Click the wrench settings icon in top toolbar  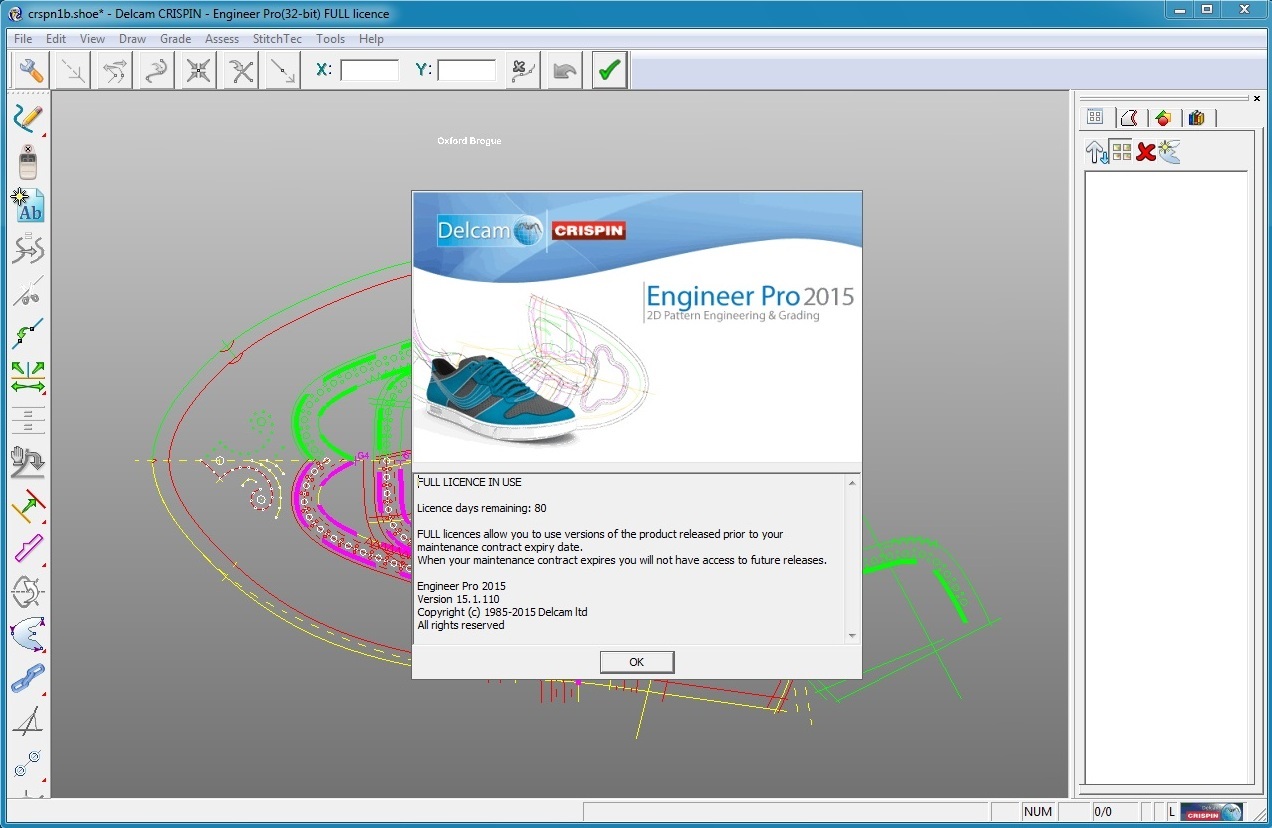tap(32, 70)
